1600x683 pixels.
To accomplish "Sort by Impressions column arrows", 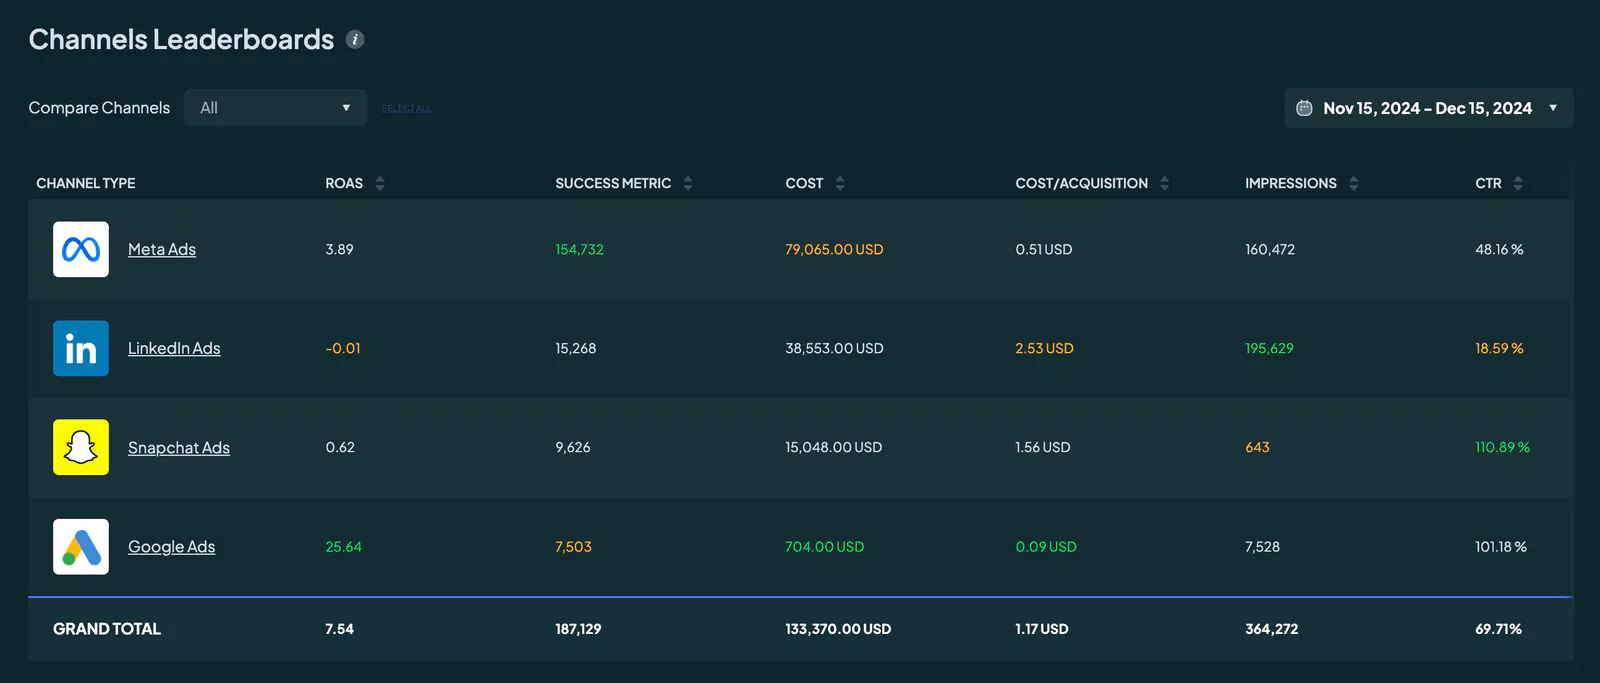I will [x=1354, y=183].
